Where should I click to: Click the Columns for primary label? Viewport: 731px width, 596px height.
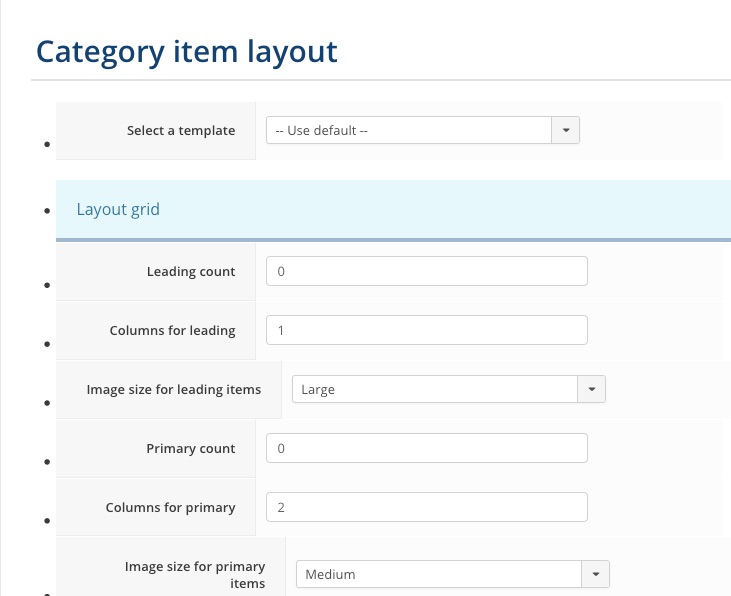pos(171,507)
